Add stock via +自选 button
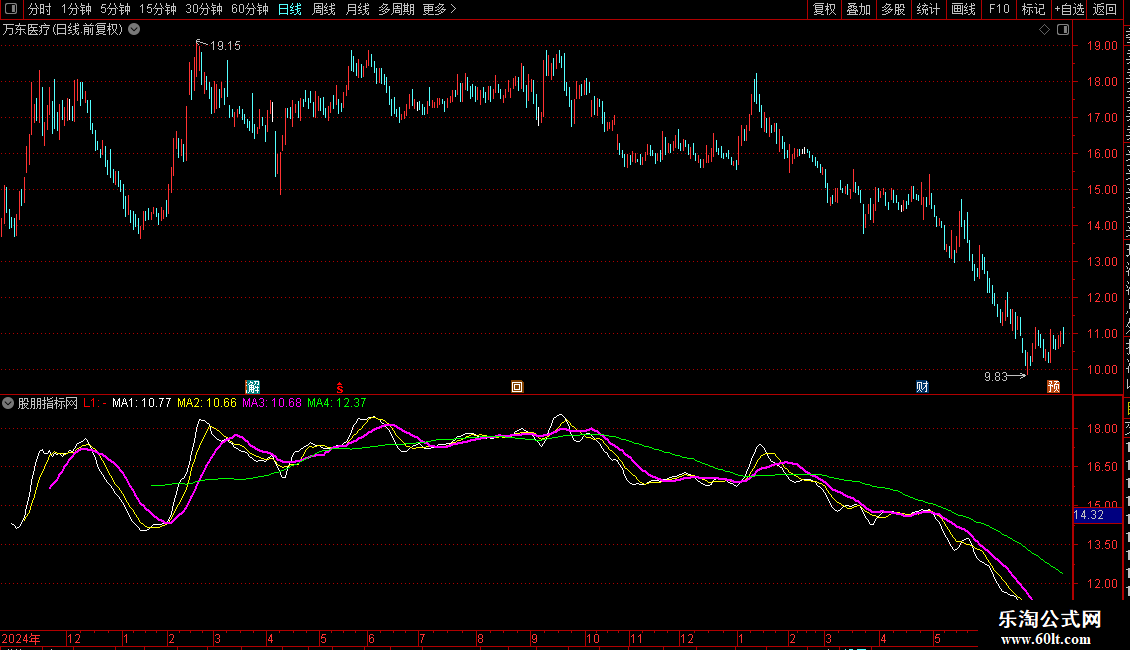Viewport: 1130px width, 650px height. pos(1069,9)
